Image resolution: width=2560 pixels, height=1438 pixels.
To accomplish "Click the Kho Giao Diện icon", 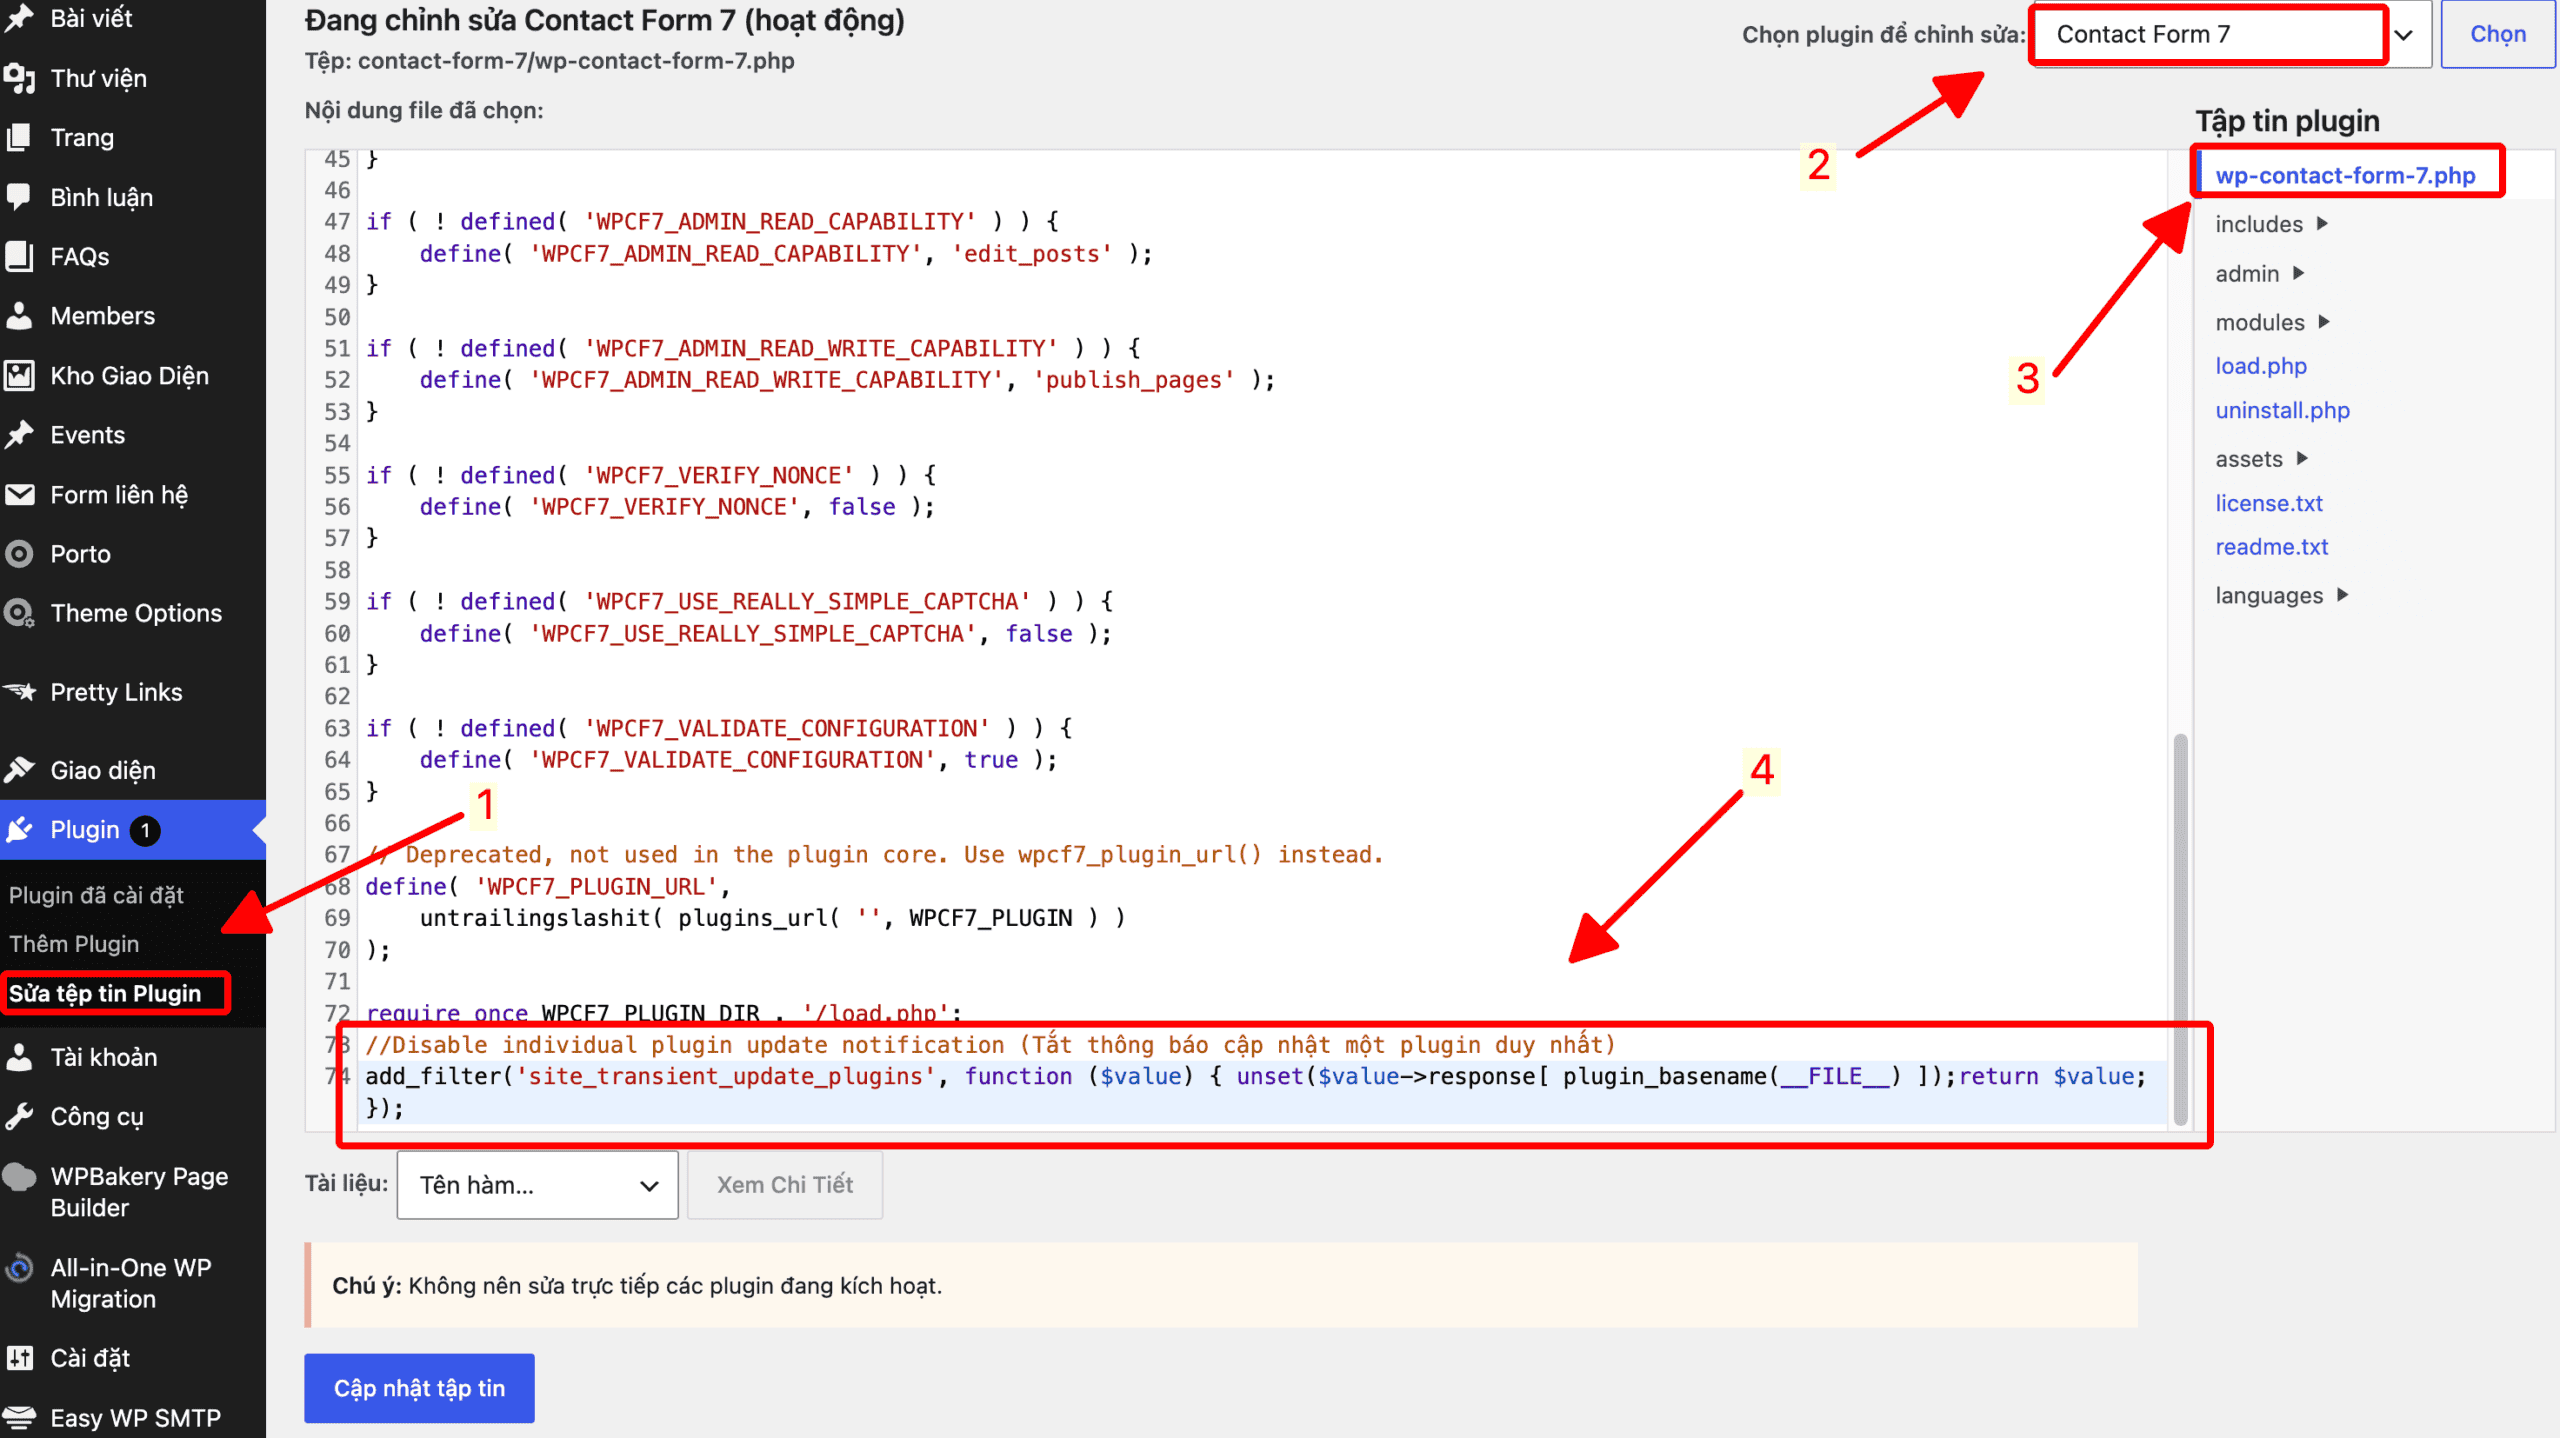I will pyautogui.click(x=20, y=375).
